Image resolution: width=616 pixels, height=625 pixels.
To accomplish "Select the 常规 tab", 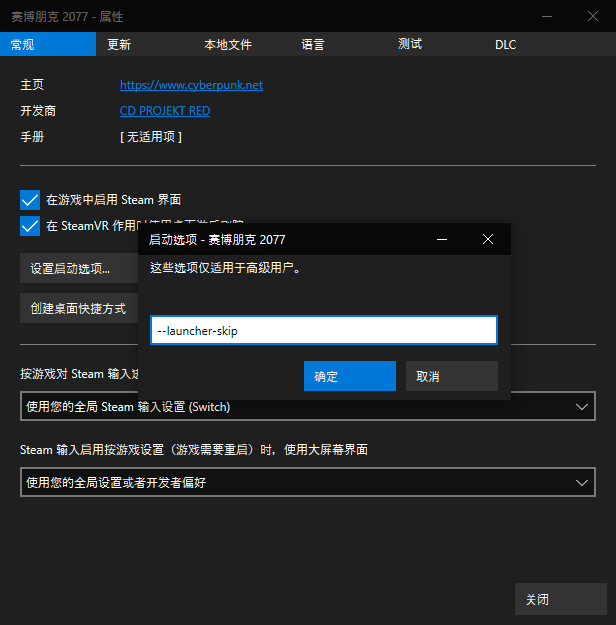I will [x=24, y=45].
